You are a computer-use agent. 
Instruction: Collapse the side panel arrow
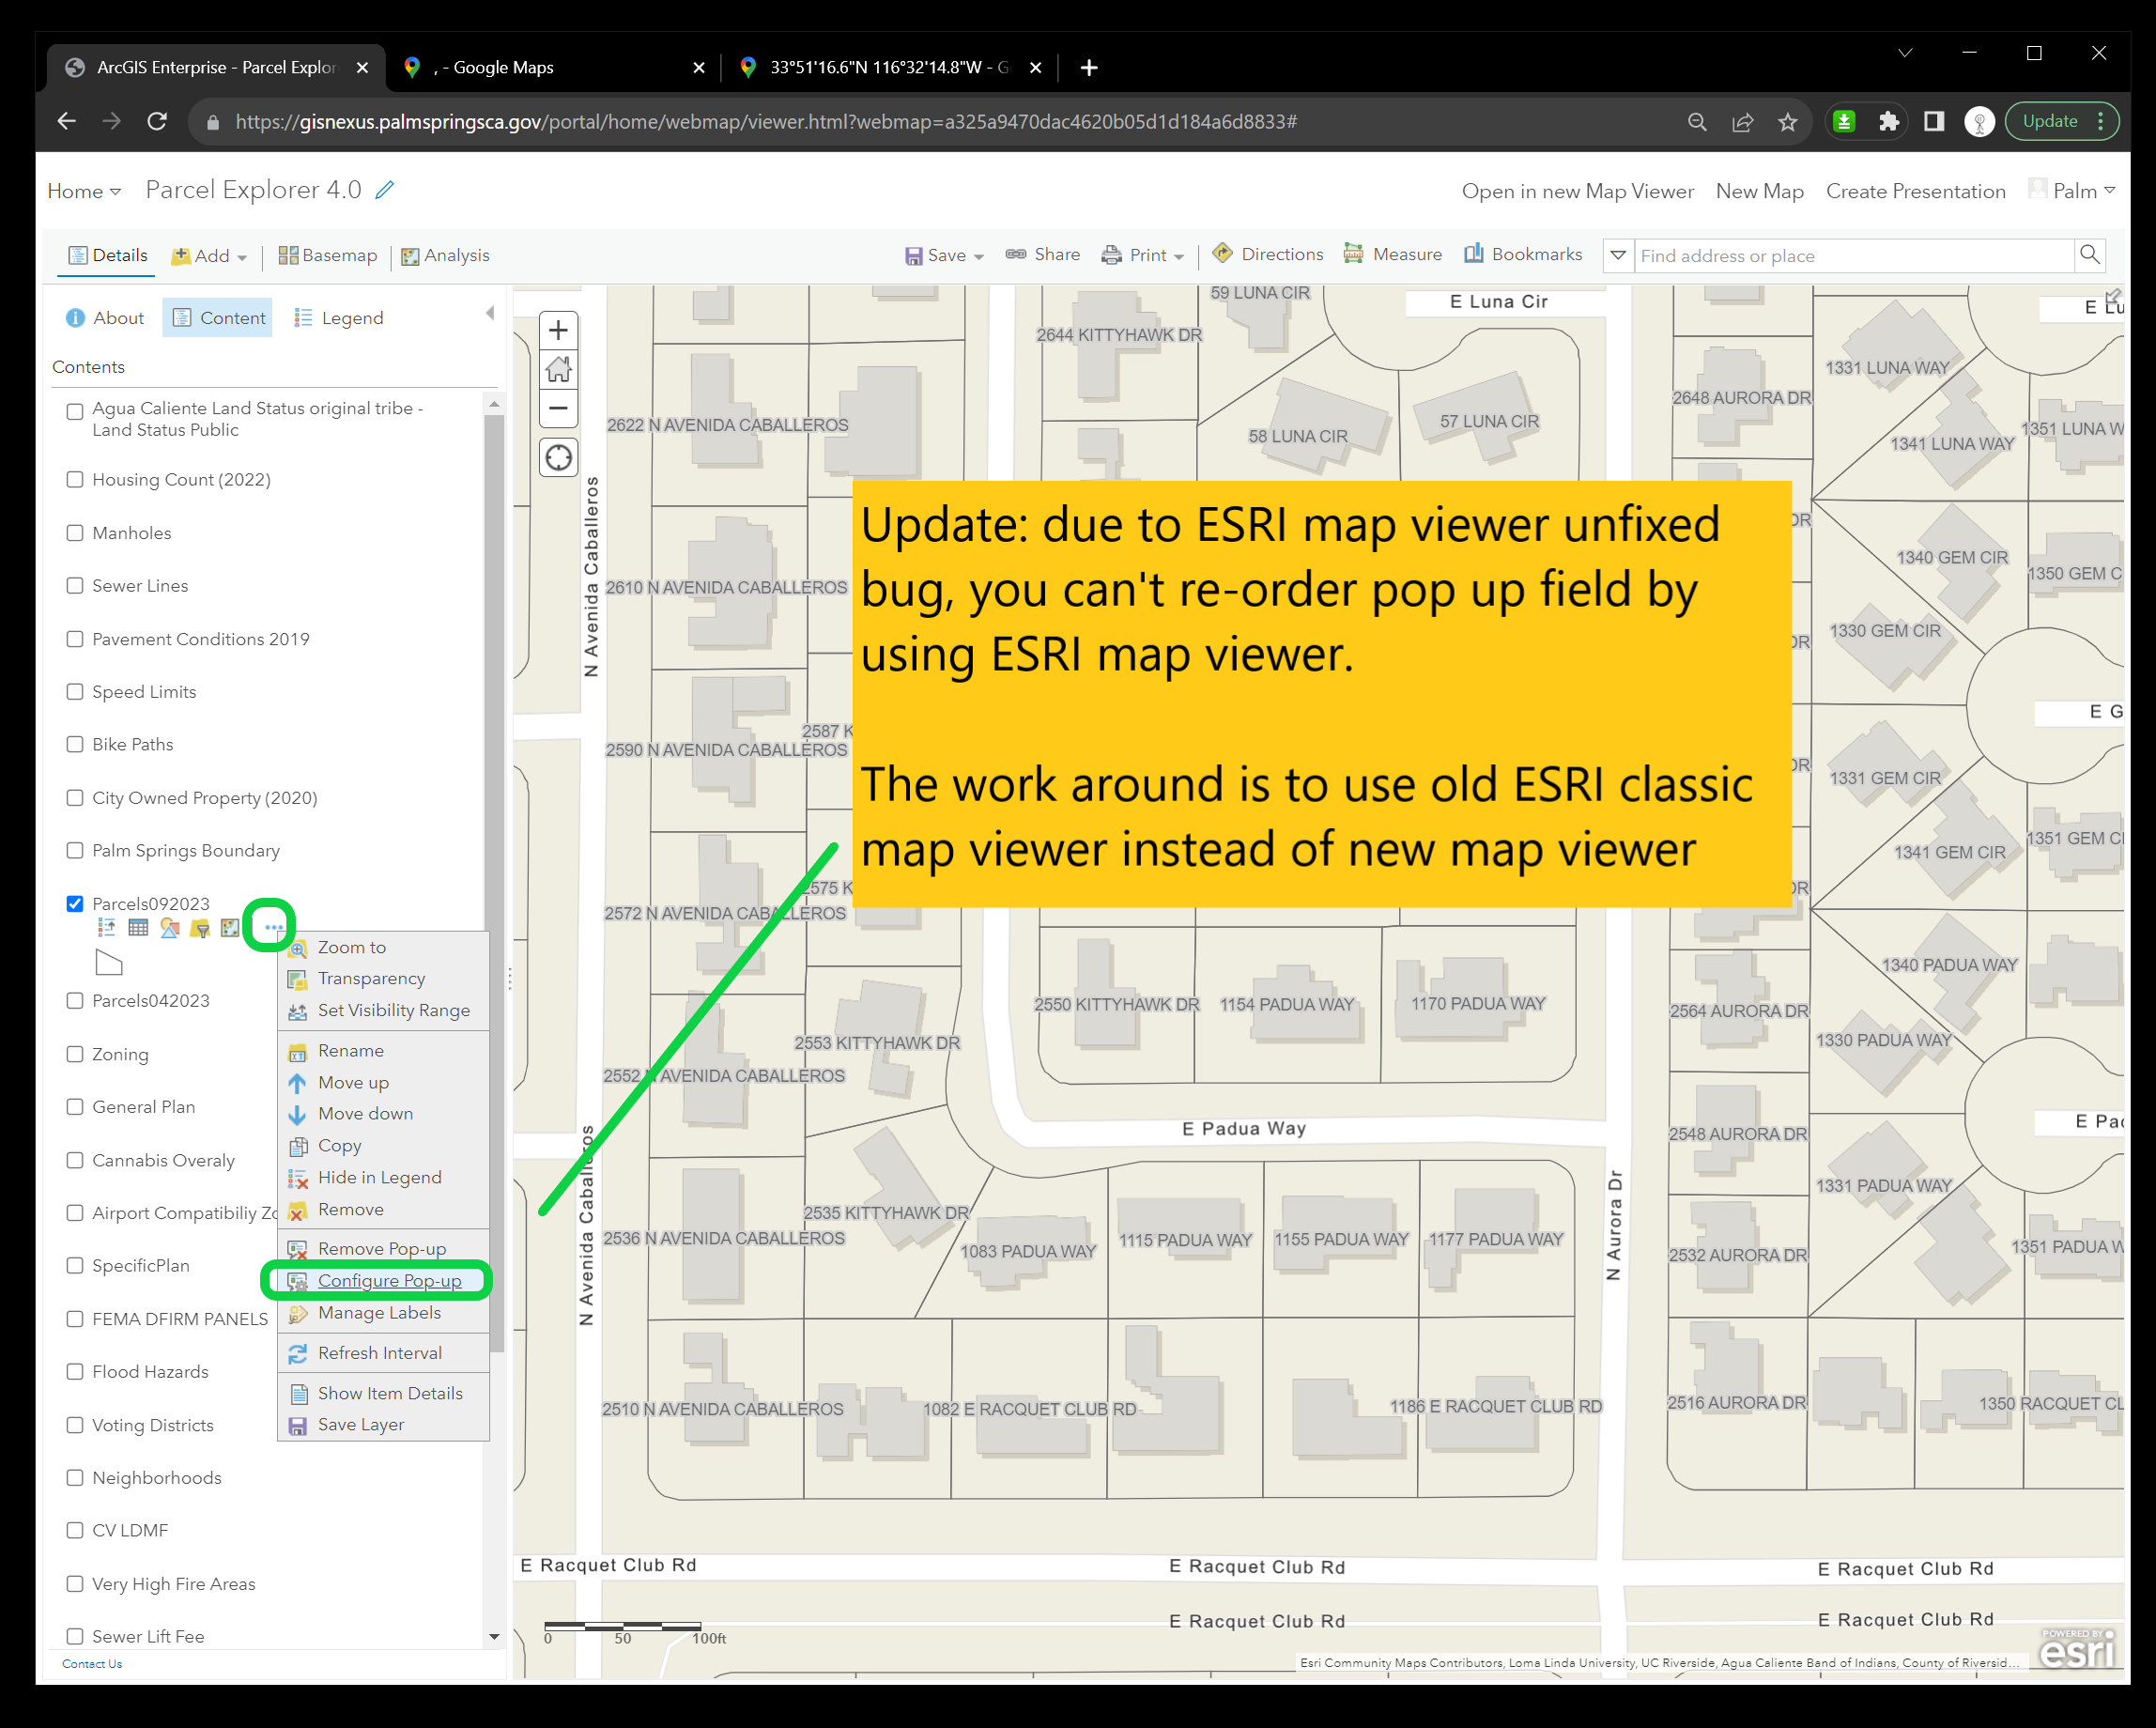[490, 313]
